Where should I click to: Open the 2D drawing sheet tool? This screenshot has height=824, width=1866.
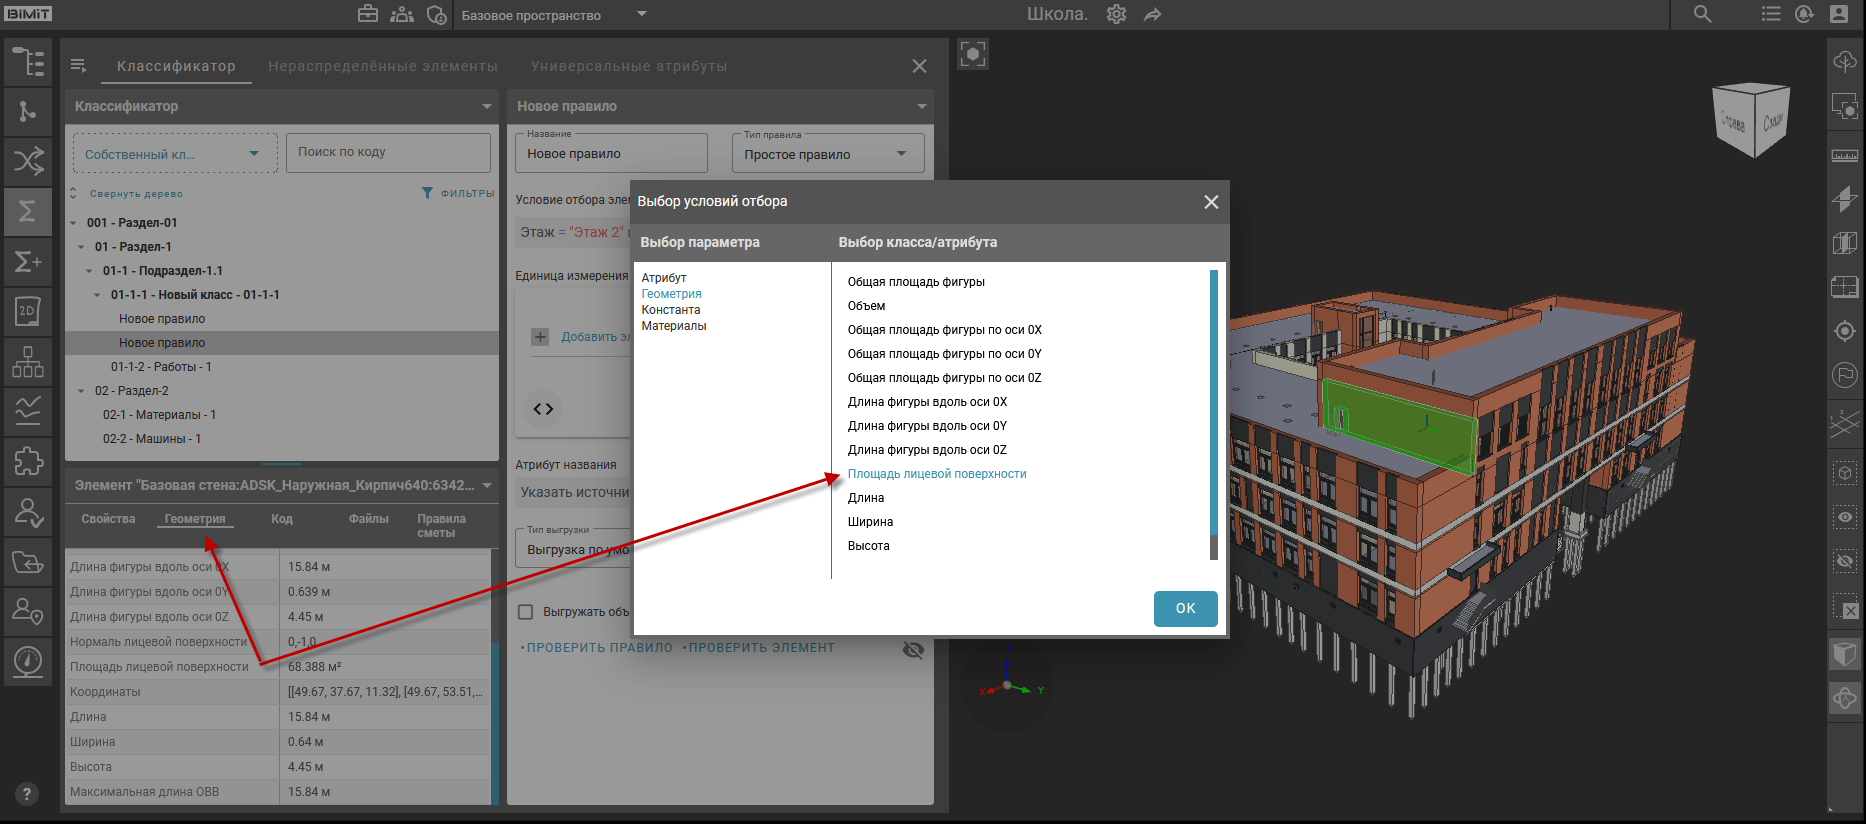click(x=28, y=312)
